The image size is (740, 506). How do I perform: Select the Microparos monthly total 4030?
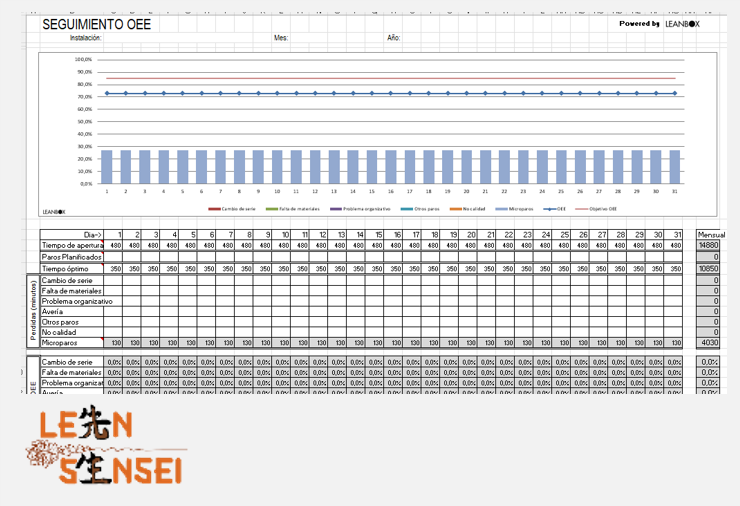pyautogui.click(x=709, y=343)
